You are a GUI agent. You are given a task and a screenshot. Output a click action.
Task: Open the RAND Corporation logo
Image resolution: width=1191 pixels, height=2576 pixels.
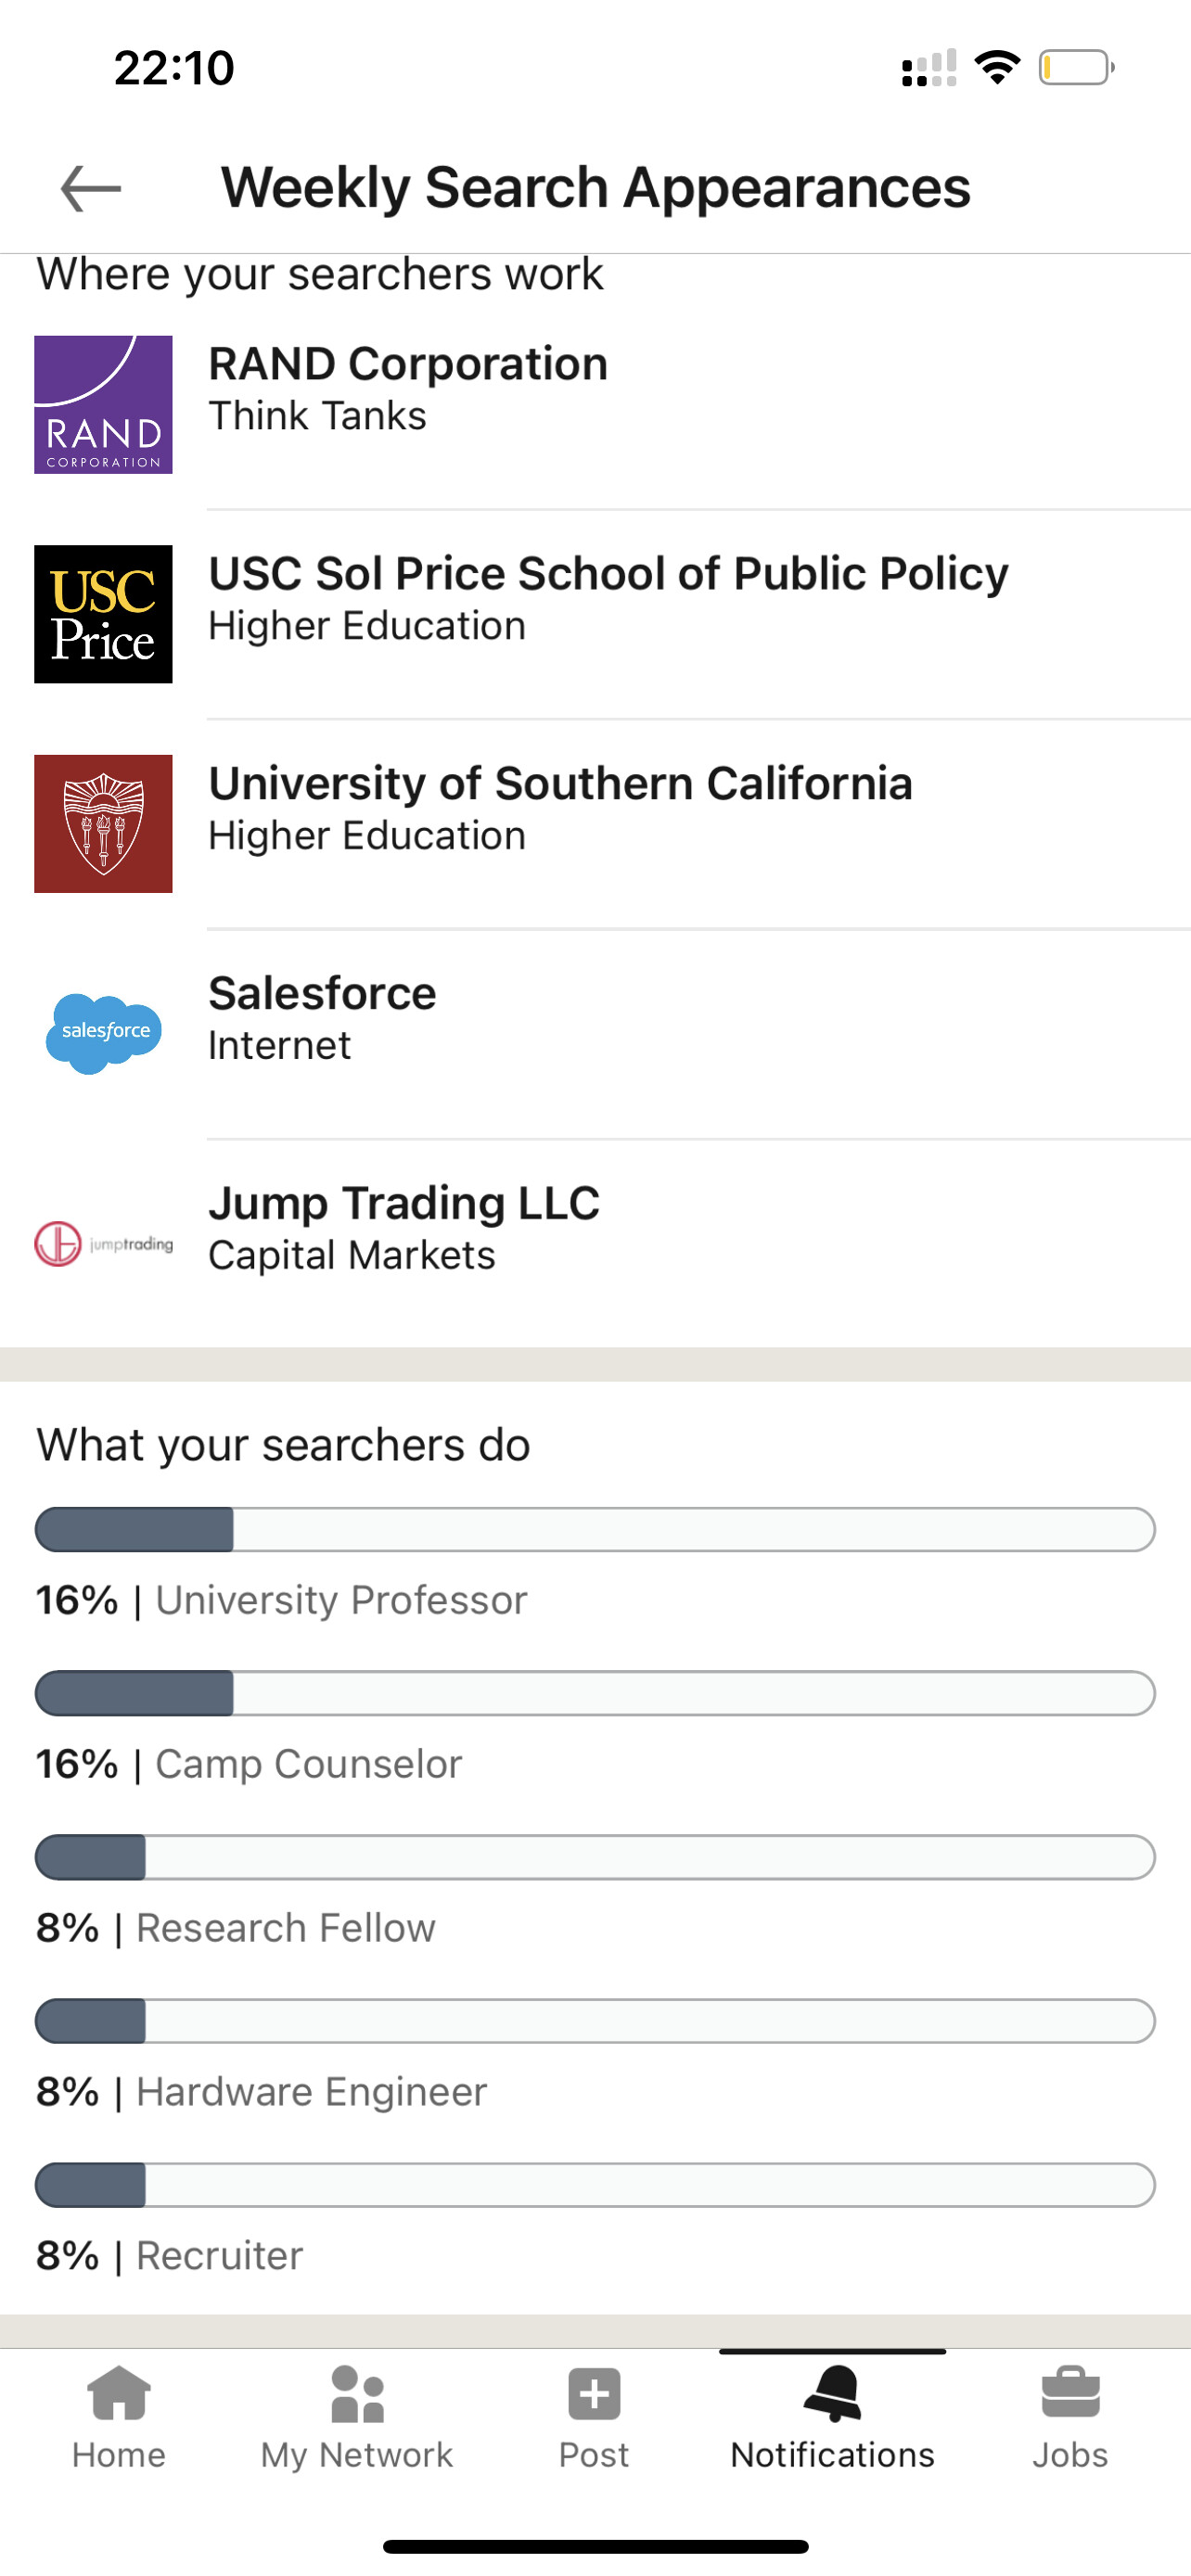[x=103, y=405]
